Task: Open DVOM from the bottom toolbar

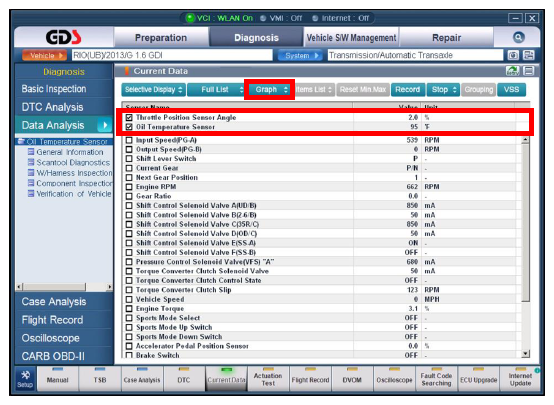Action: (x=352, y=379)
